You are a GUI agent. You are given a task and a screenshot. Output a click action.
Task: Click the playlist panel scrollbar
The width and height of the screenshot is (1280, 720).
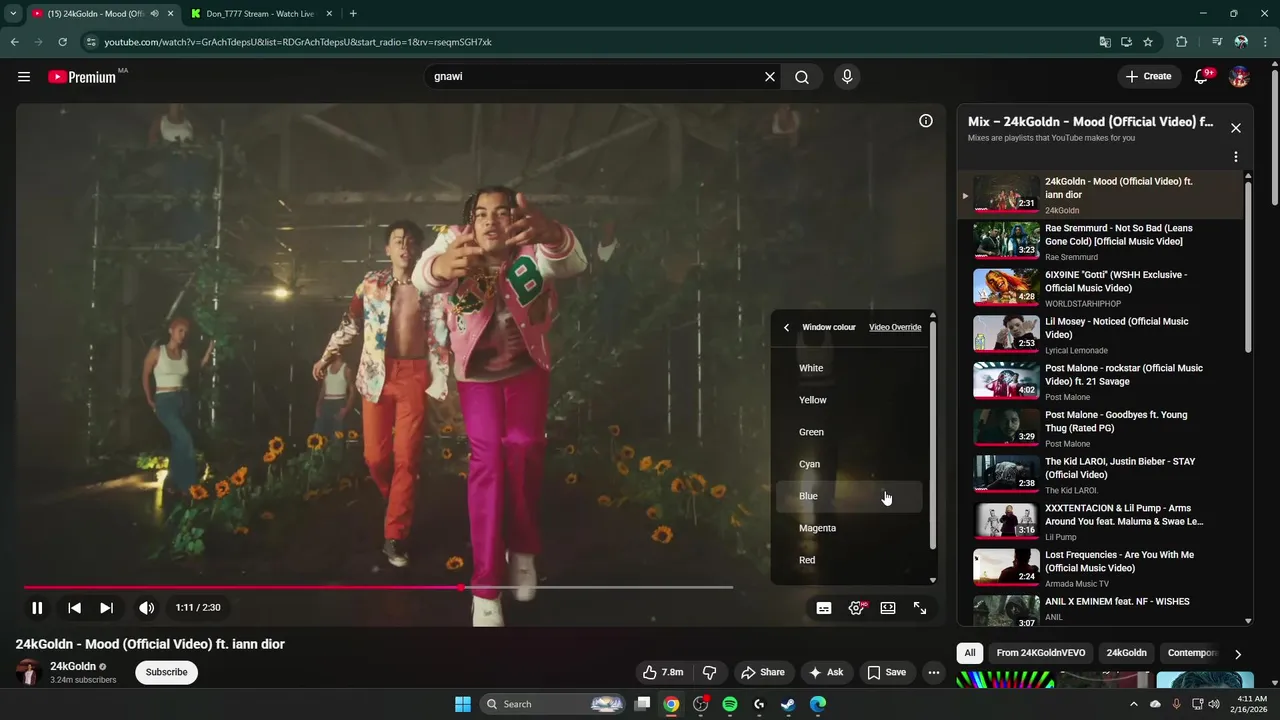[x=1248, y=265]
